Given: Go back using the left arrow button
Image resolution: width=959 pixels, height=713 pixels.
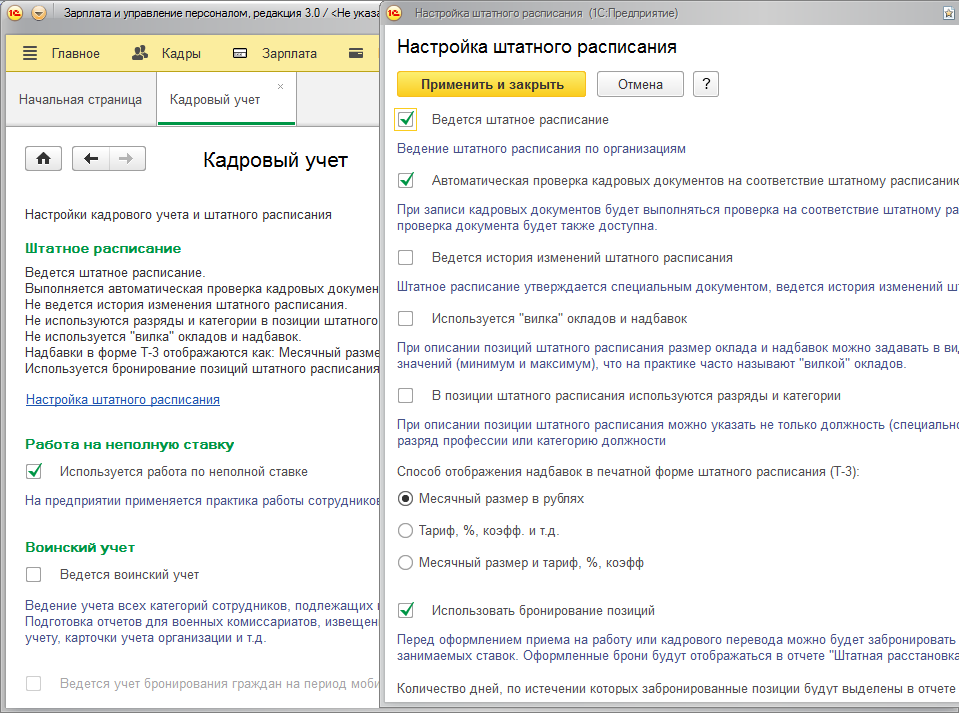Looking at the screenshot, I should coord(91,159).
